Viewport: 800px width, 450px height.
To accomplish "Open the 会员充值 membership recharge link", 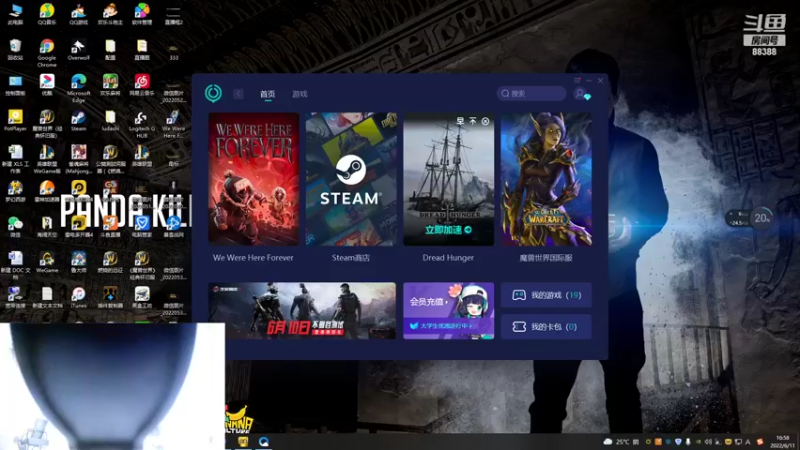I will click(429, 302).
